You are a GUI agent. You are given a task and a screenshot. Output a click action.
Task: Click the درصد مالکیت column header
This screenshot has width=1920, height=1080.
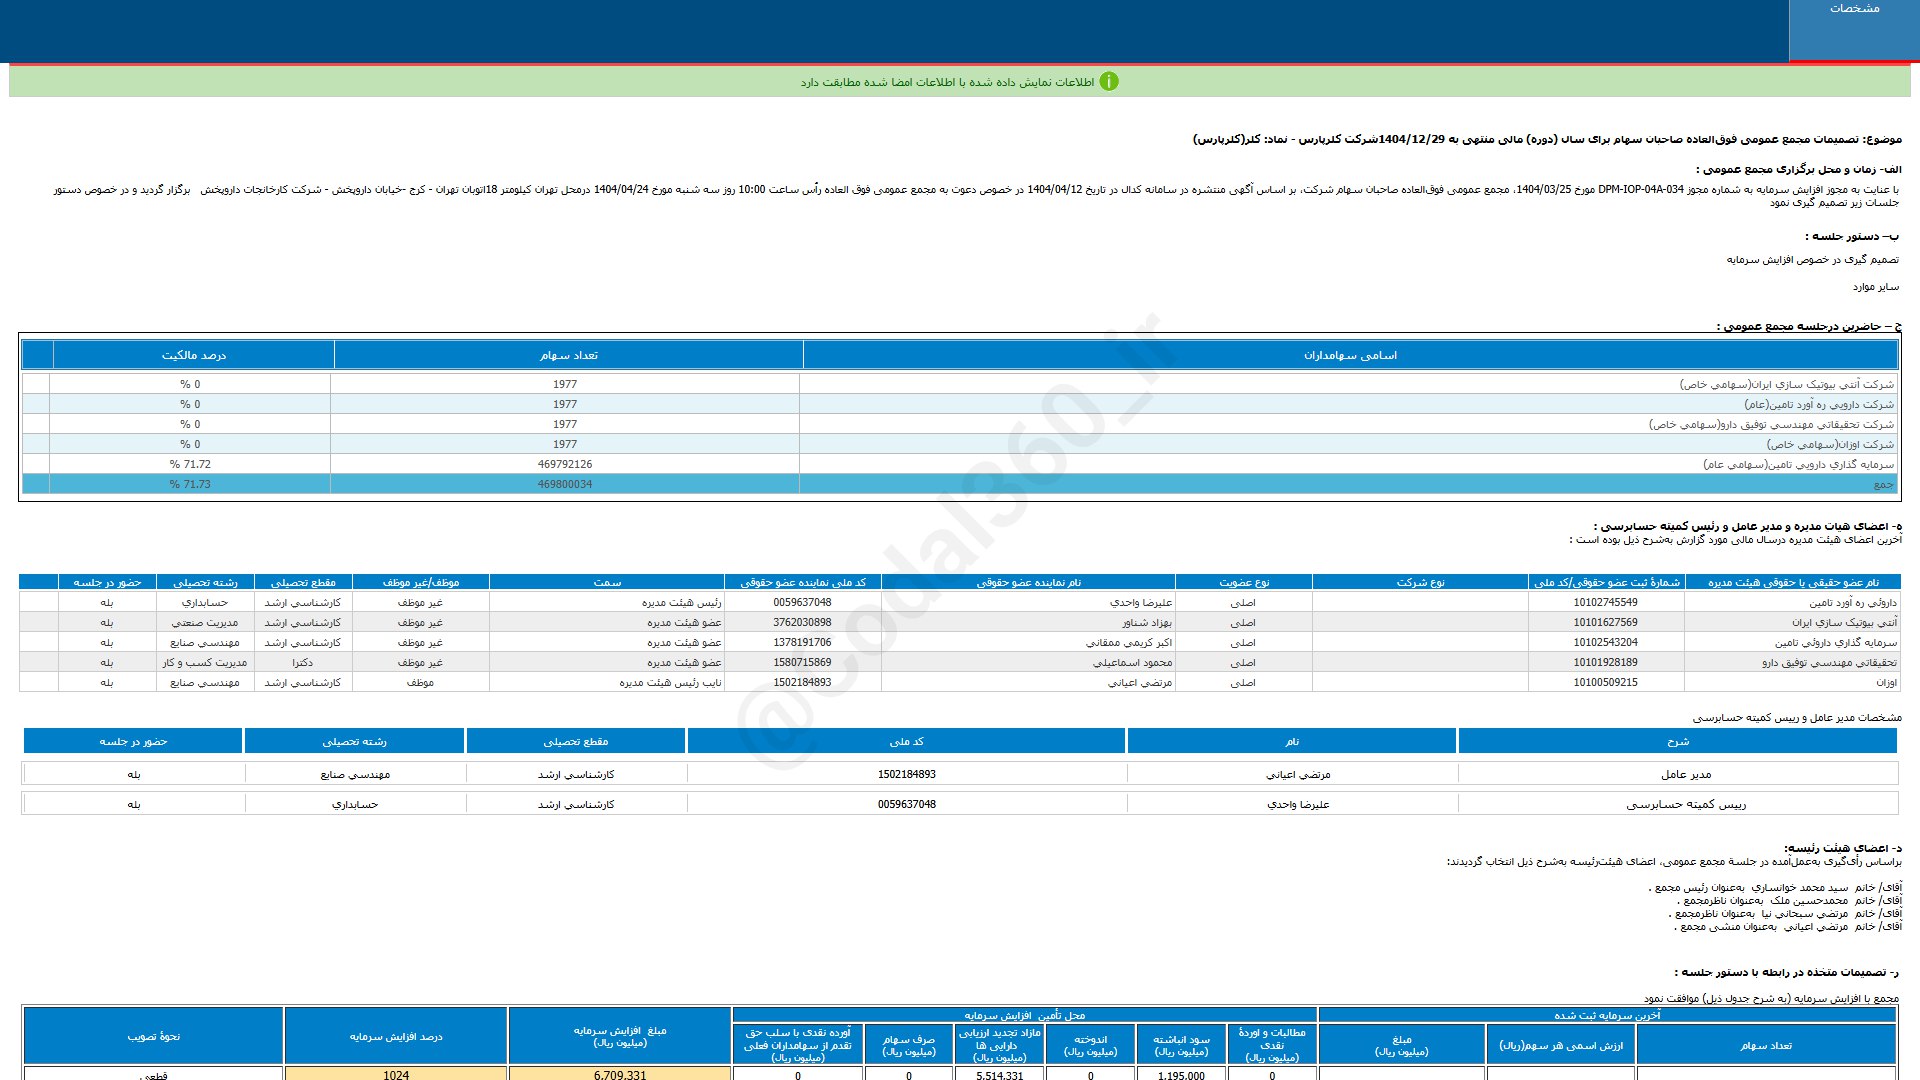(193, 355)
